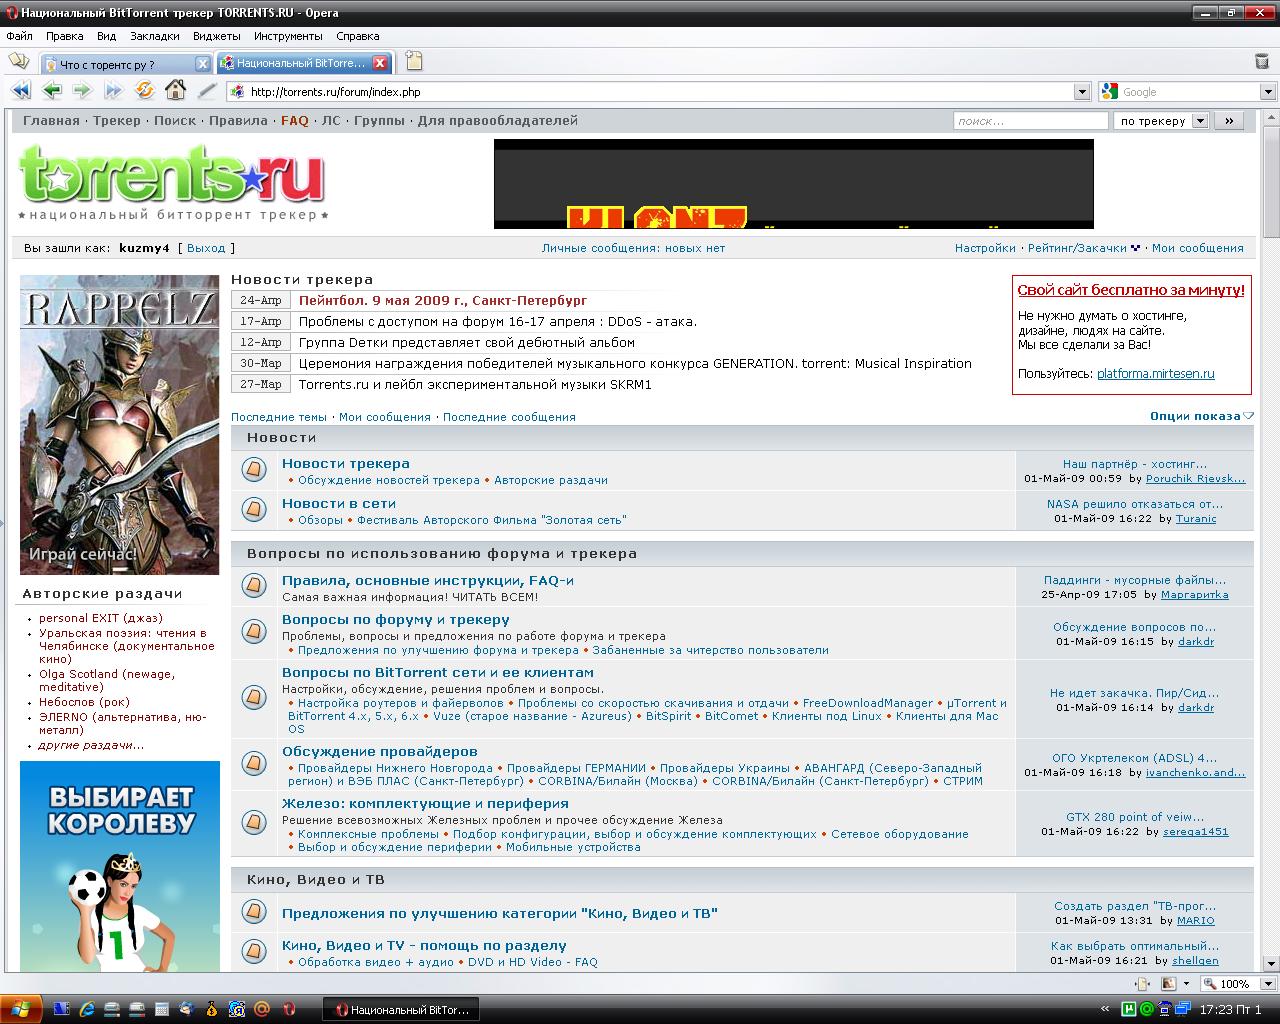1280x1024 pixels.
Task: Open Internet Explorer from the quick launch
Action: pyautogui.click(x=87, y=1009)
